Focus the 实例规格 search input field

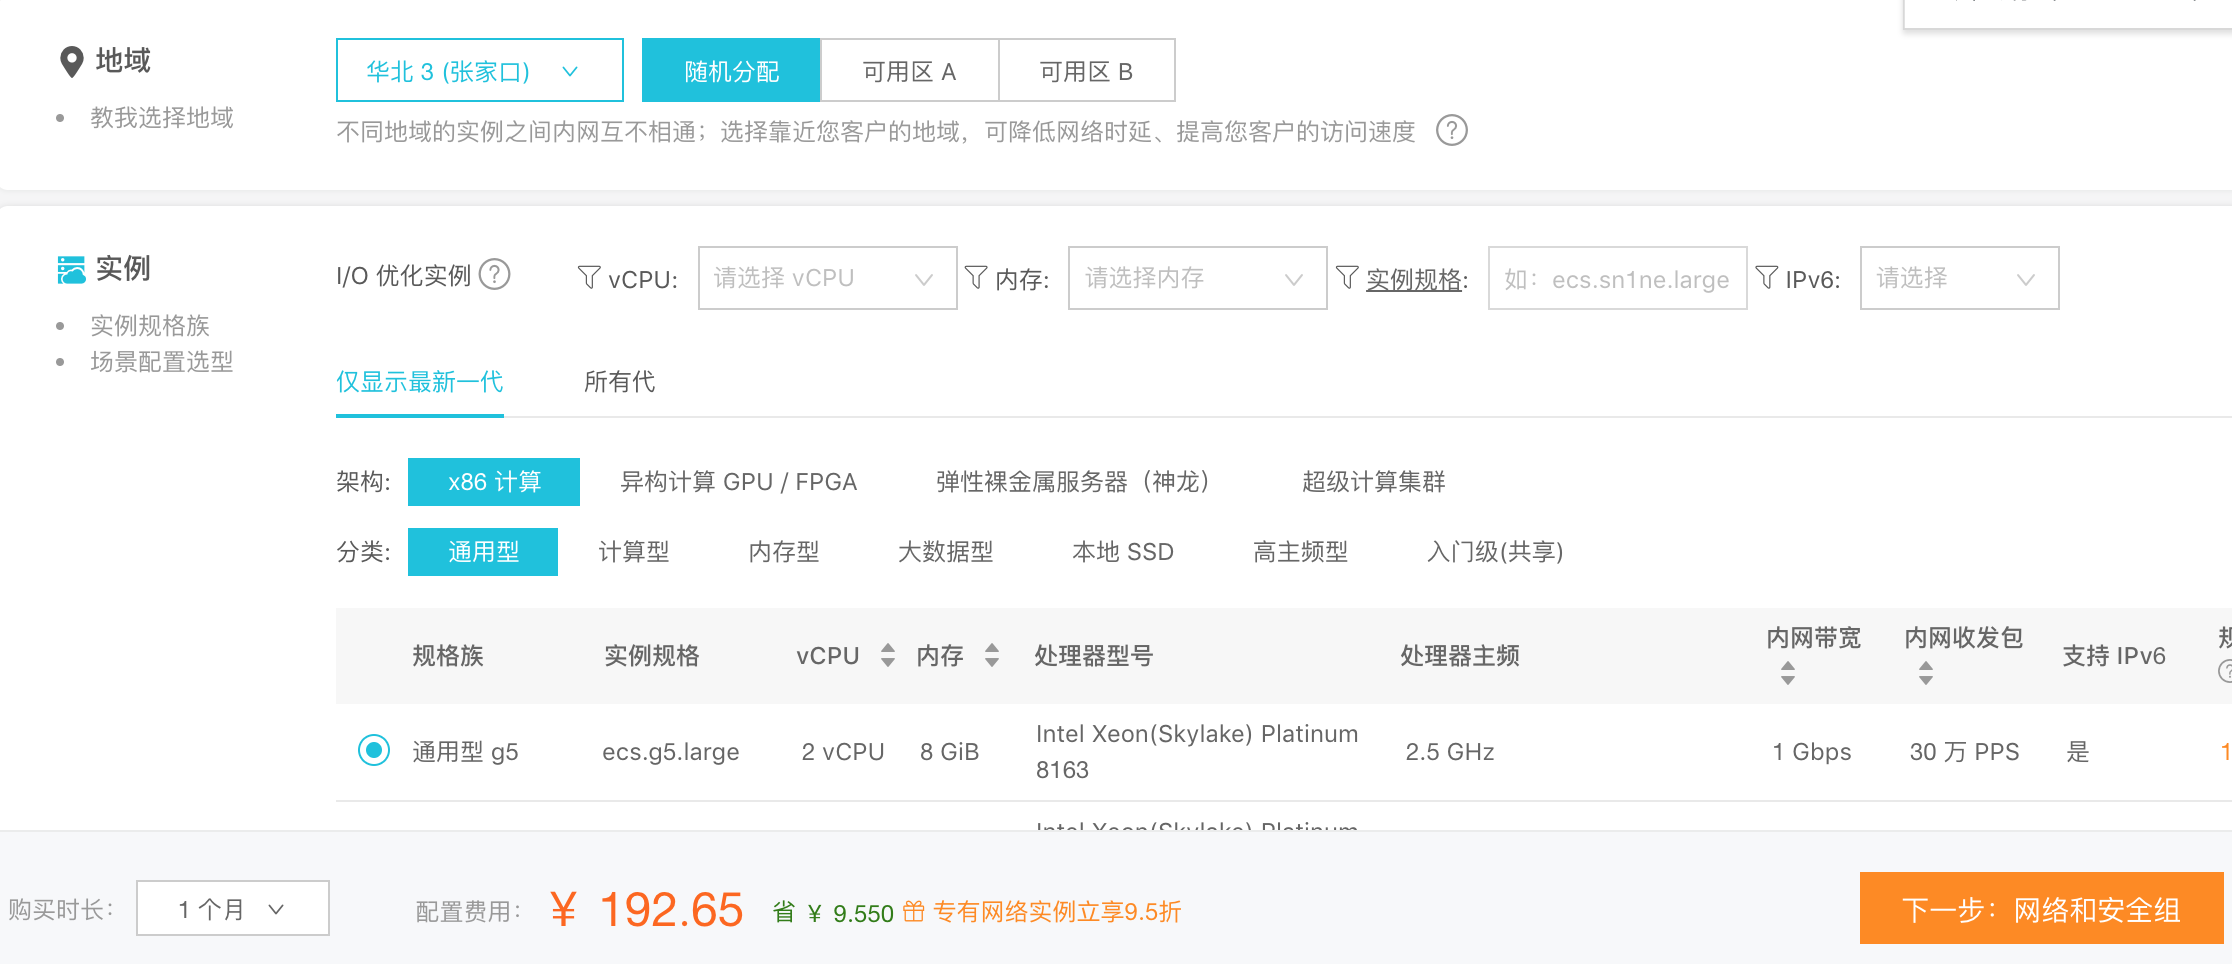[x=1617, y=278]
